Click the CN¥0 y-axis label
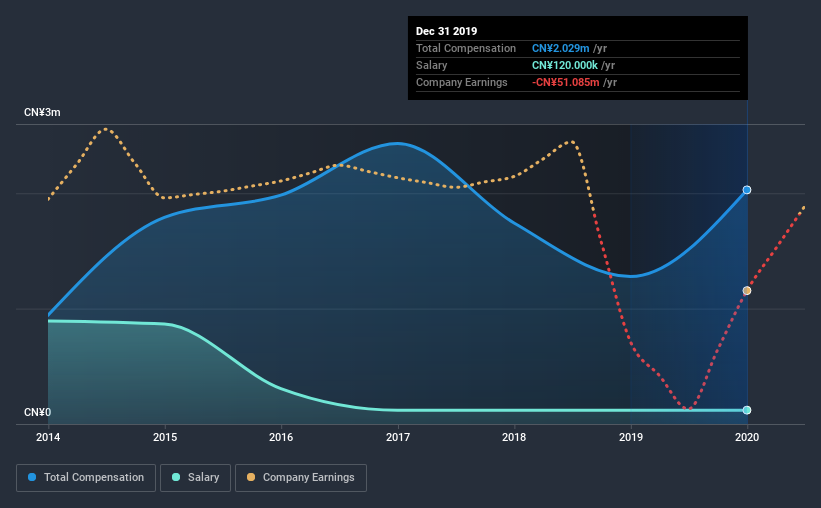This screenshot has height=508, width=821. point(38,413)
